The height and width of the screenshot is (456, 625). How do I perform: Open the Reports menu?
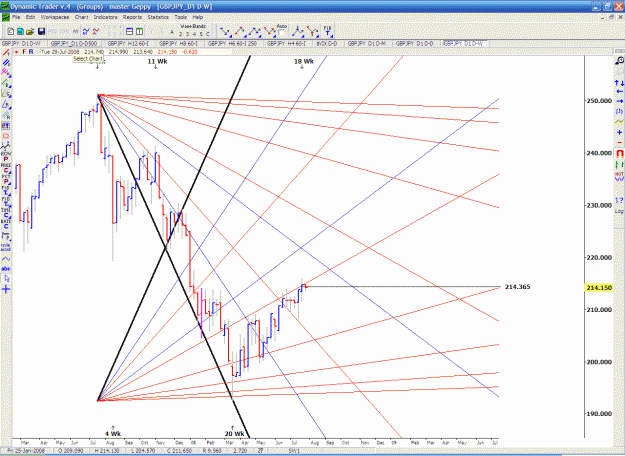[x=132, y=17]
